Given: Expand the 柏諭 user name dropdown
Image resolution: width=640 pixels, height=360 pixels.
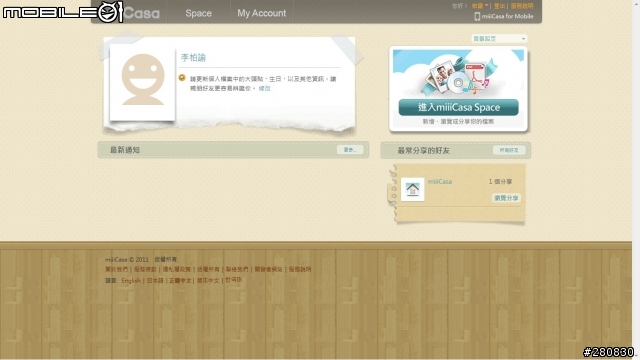Looking at the screenshot, I should click(480, 6).
